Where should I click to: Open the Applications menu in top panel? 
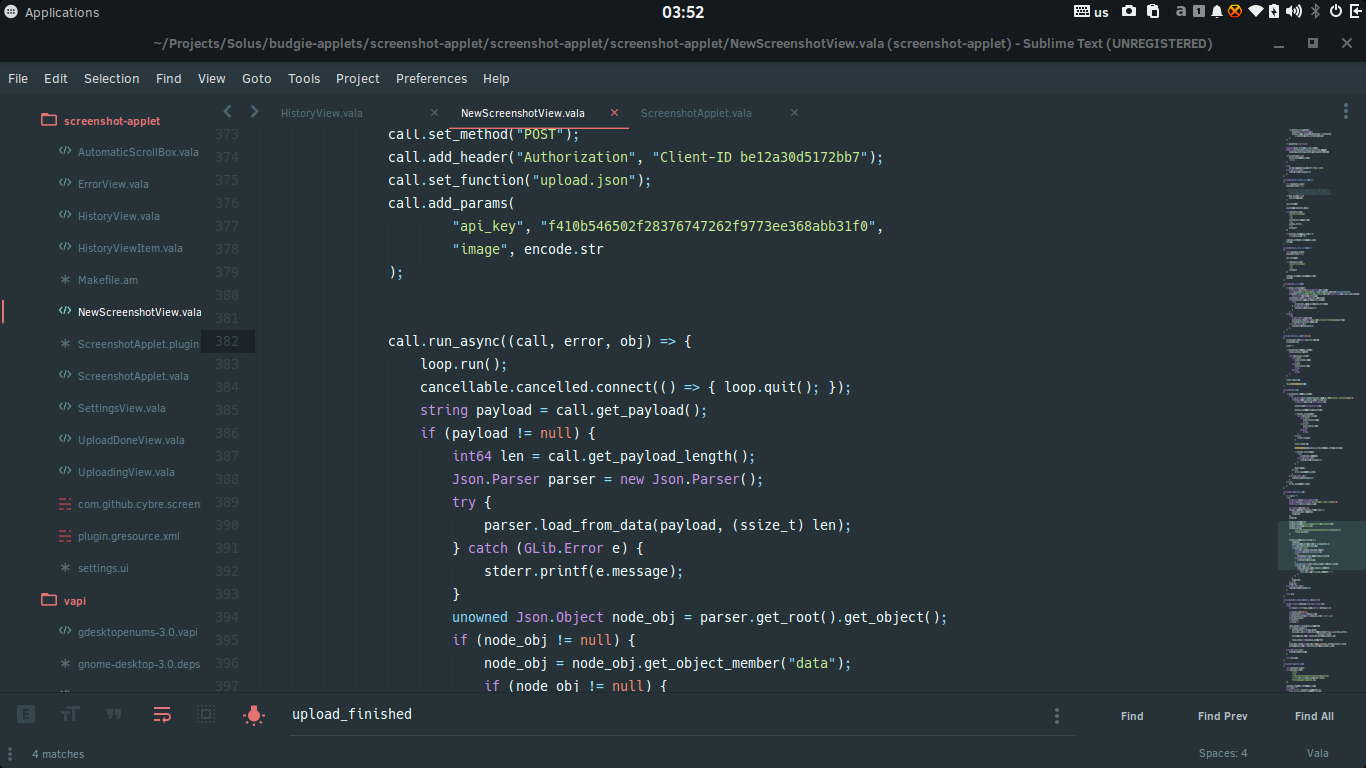point(52,12)
